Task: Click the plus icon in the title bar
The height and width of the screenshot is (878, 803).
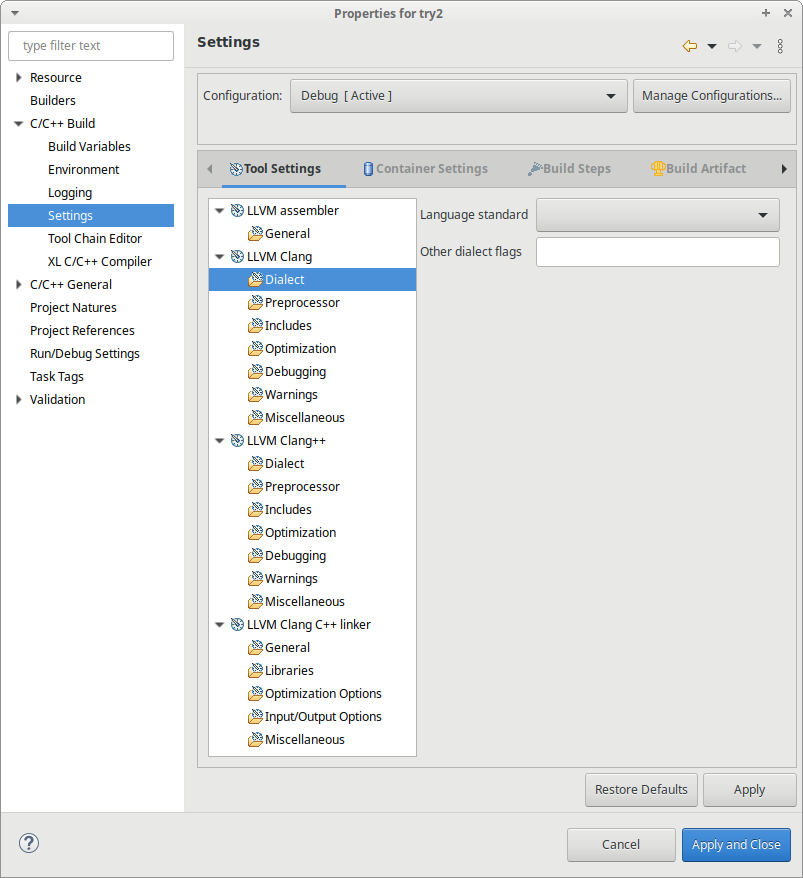Action: 765,12
